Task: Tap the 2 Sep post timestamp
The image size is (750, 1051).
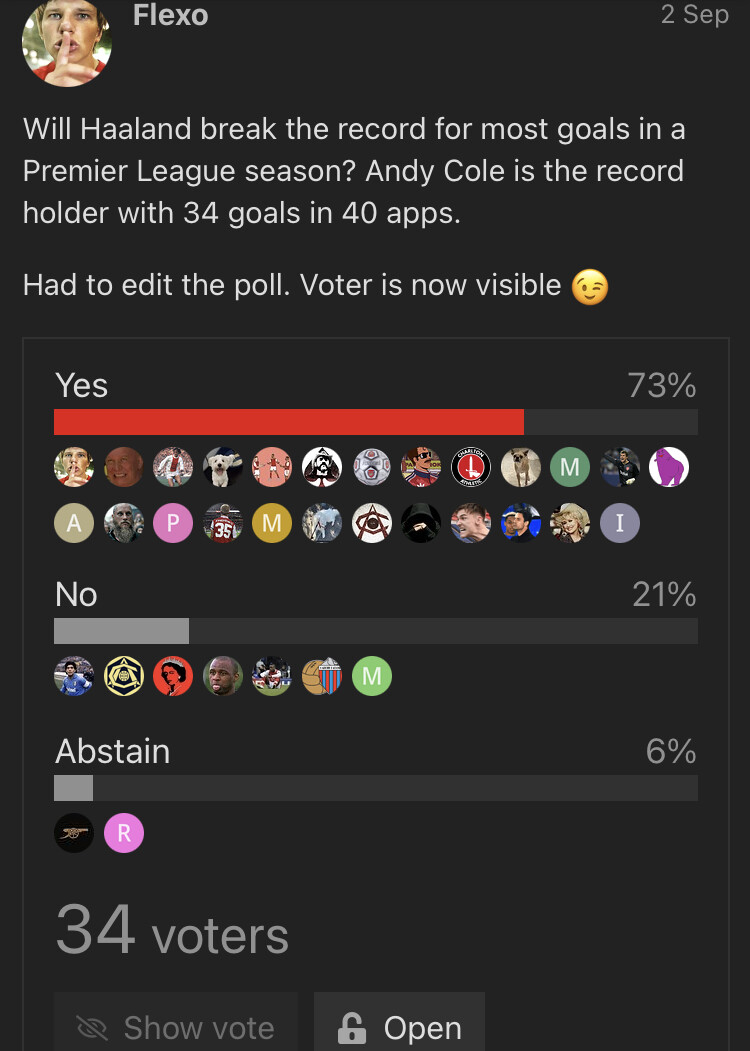Action: pos(694,16)
